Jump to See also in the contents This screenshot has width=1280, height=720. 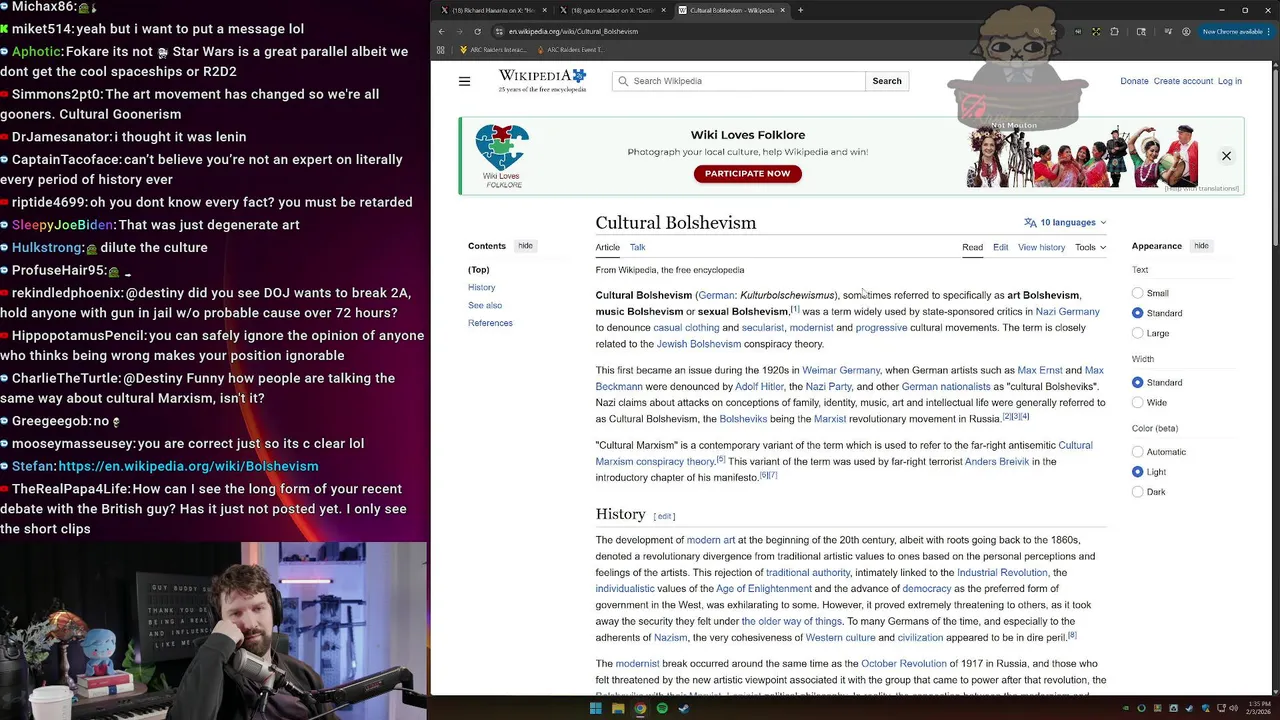click(x=485, y=305)
